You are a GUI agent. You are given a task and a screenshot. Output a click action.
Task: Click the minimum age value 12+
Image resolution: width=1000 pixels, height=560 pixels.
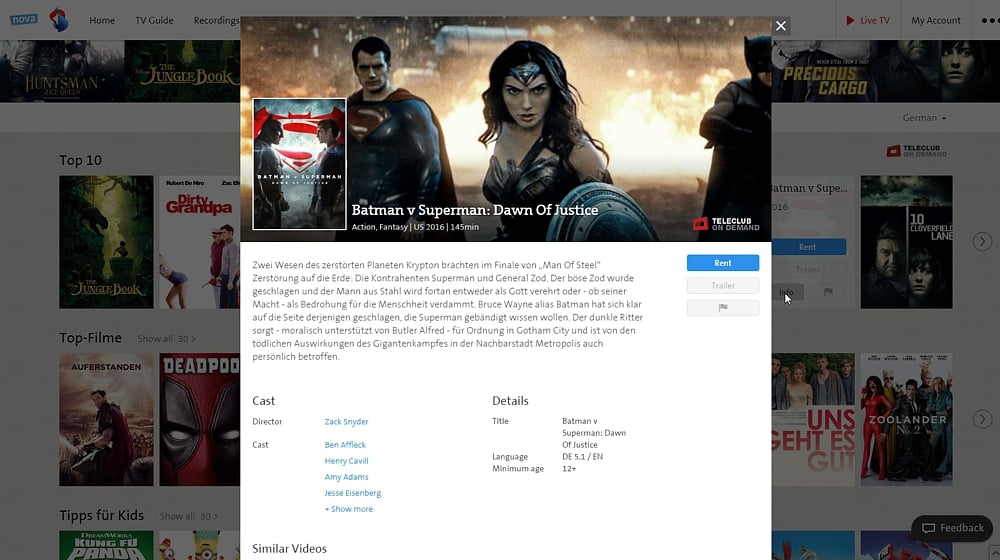click(569, 469)
